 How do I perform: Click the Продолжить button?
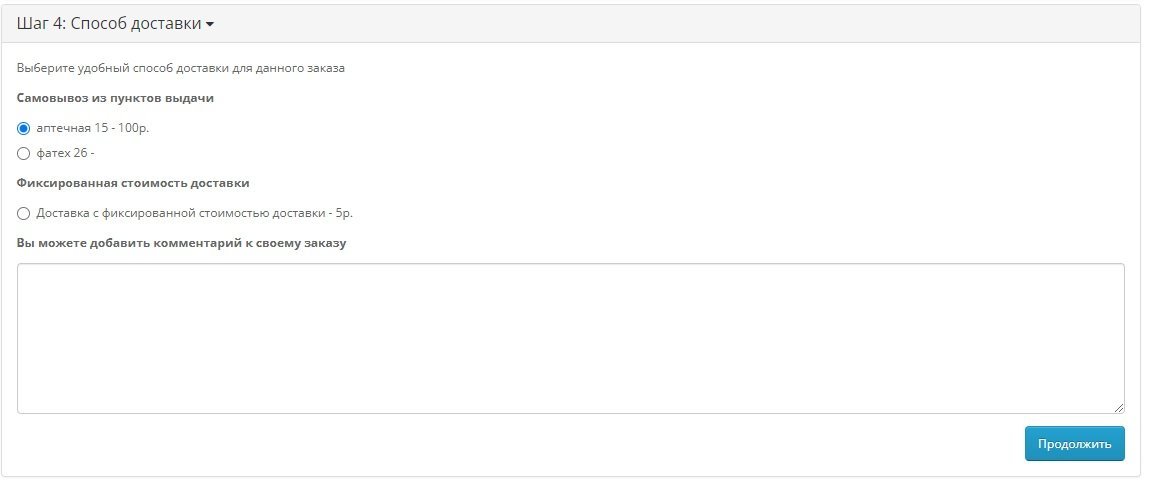point(1074,444)
